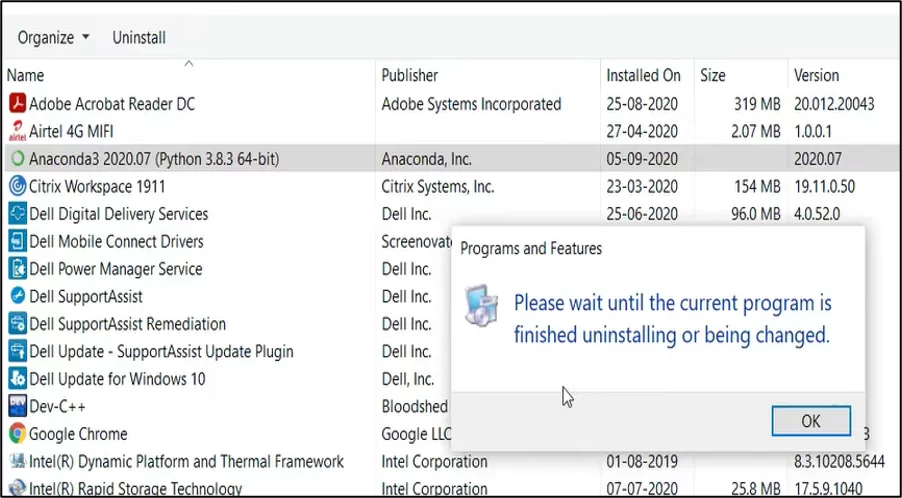The image size is (902, 498).
Task: Click the Google Chrome icon
Action: (18, 434)
